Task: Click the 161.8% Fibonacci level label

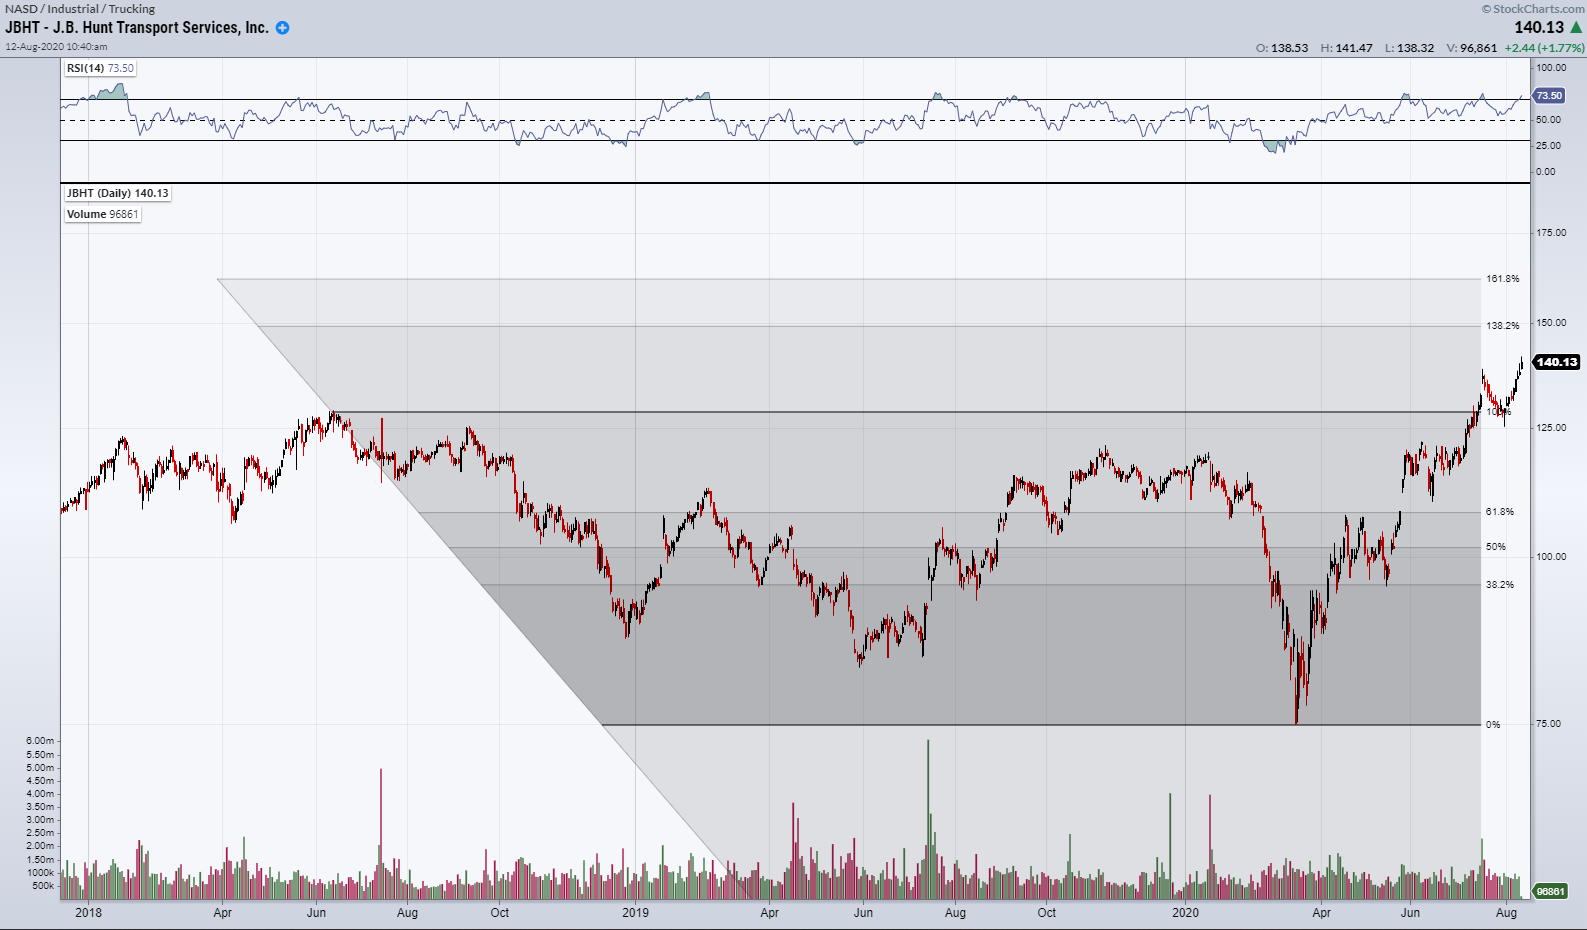Action: coord(1502,279)
